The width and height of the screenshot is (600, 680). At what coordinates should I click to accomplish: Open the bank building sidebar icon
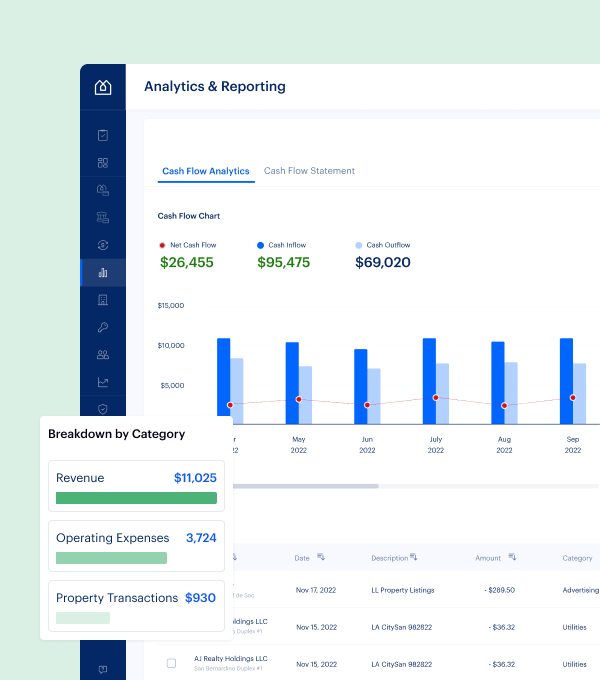click(x=103, y=217)
